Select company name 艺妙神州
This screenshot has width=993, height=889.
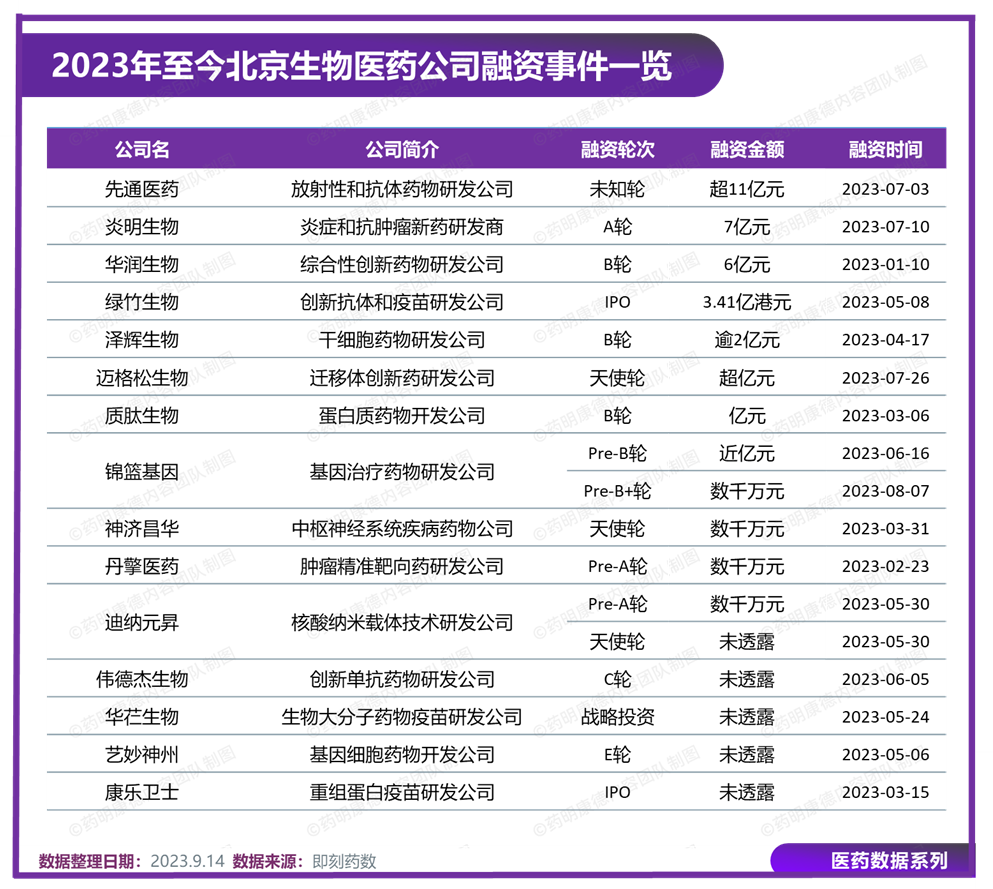pos(142,755)
